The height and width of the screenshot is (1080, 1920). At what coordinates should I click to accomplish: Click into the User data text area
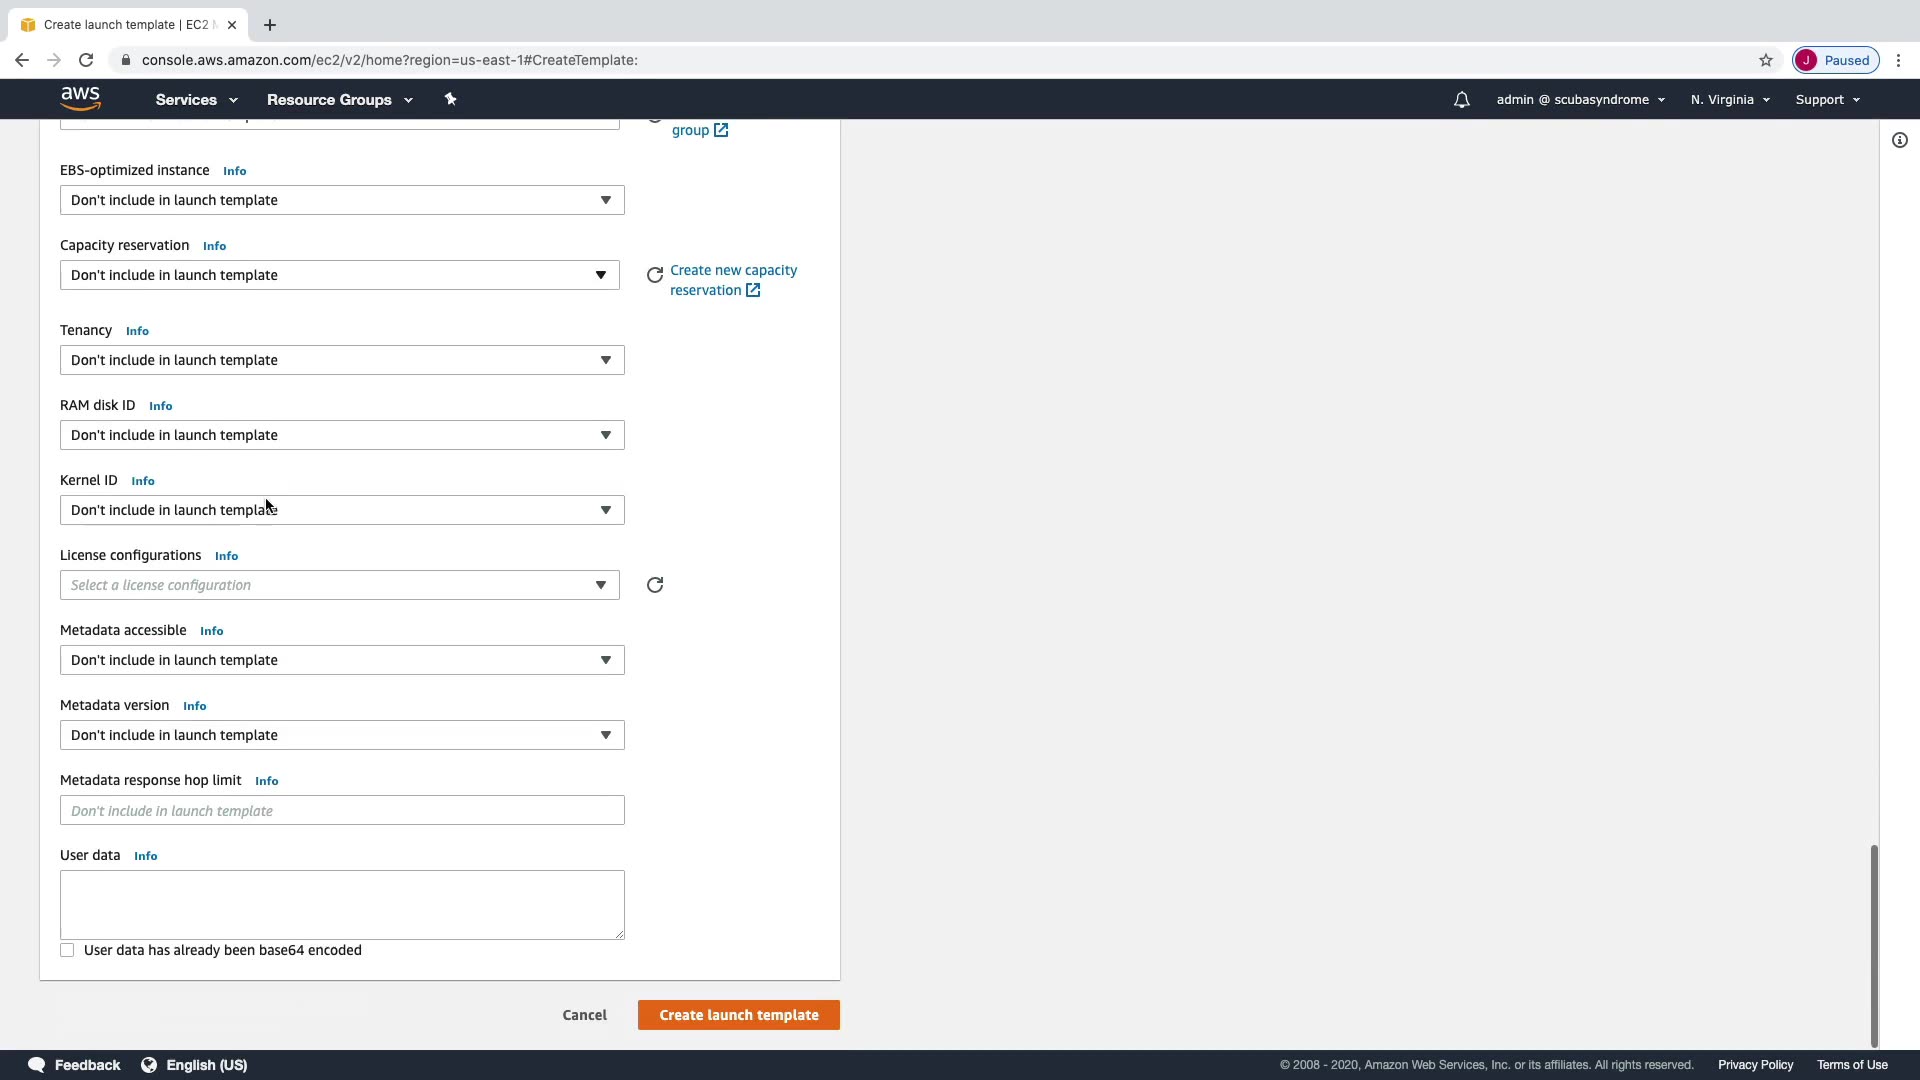[x=342, y=904]
